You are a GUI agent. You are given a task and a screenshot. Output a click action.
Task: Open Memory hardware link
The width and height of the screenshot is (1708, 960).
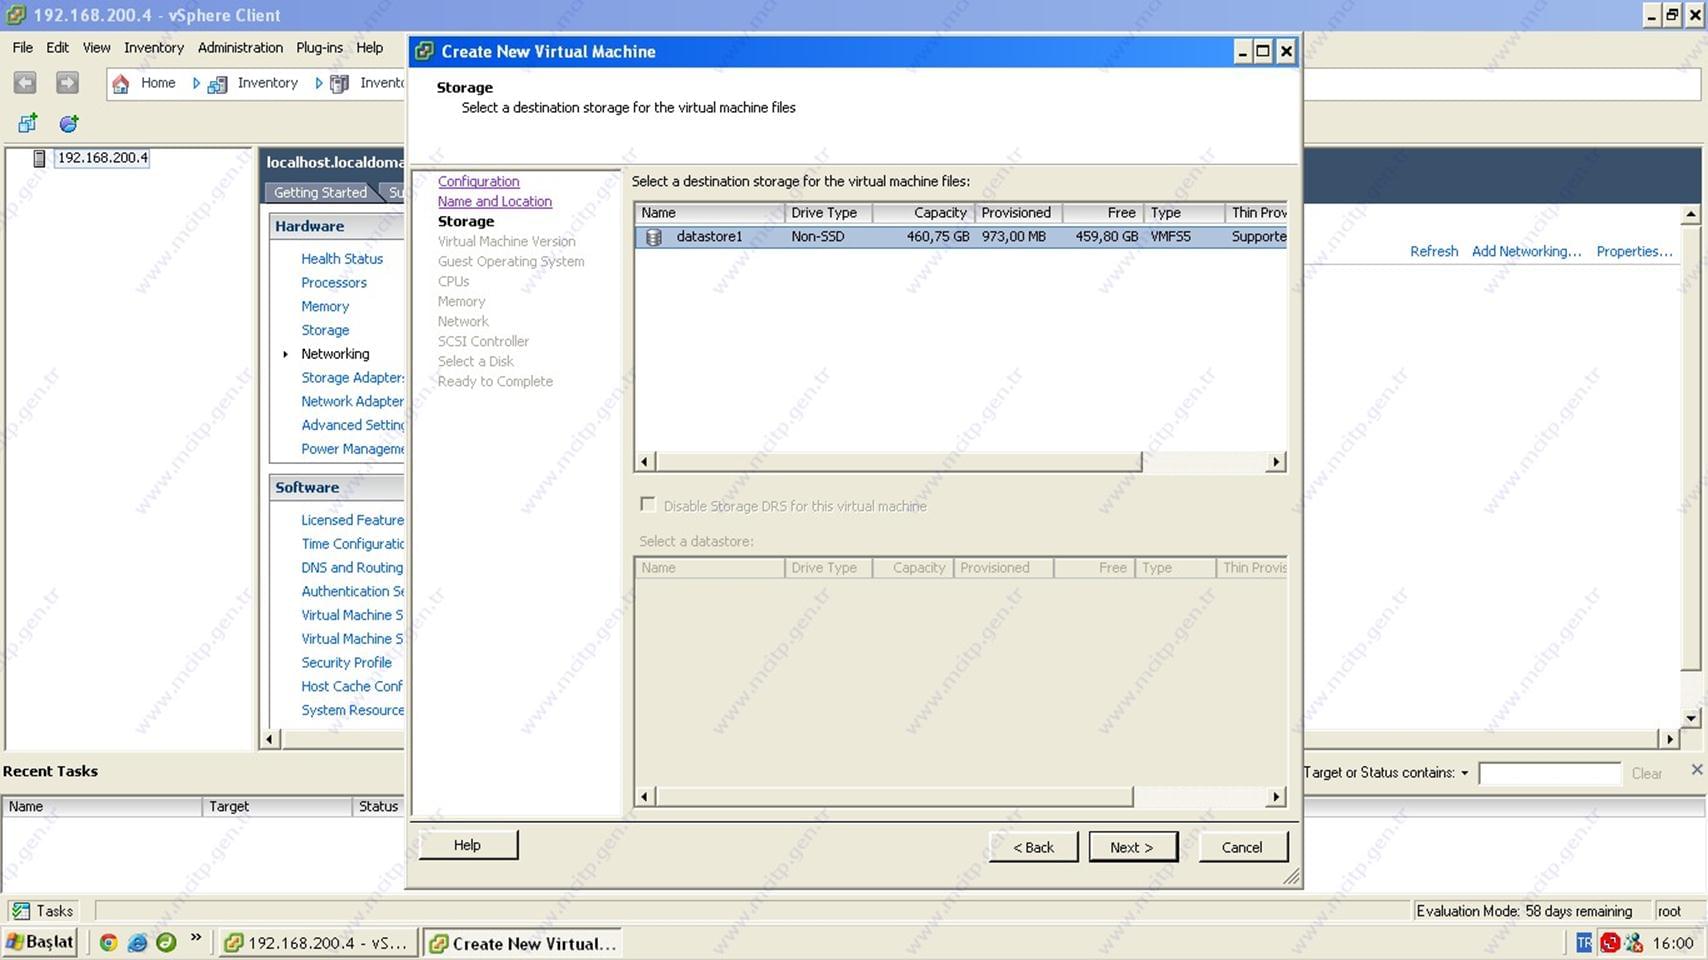pos(325,306)
